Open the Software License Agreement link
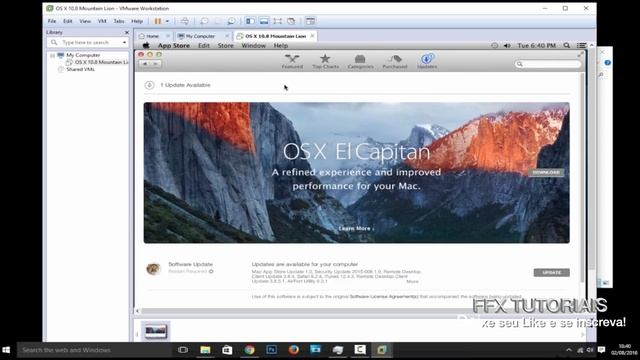640x360 pixels. [384, 296]
